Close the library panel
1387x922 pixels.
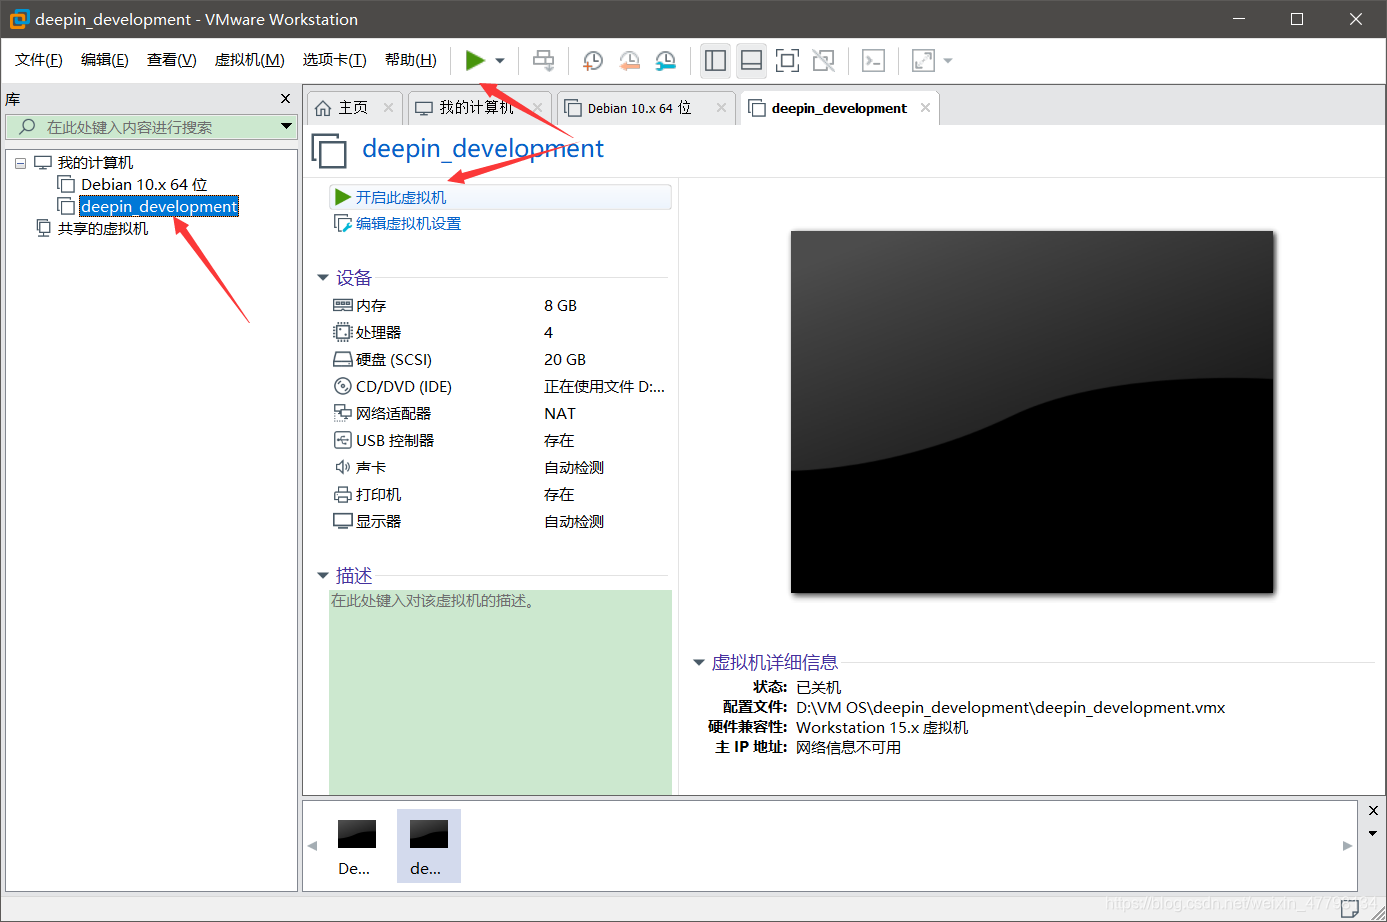click(x=285, y=99)
